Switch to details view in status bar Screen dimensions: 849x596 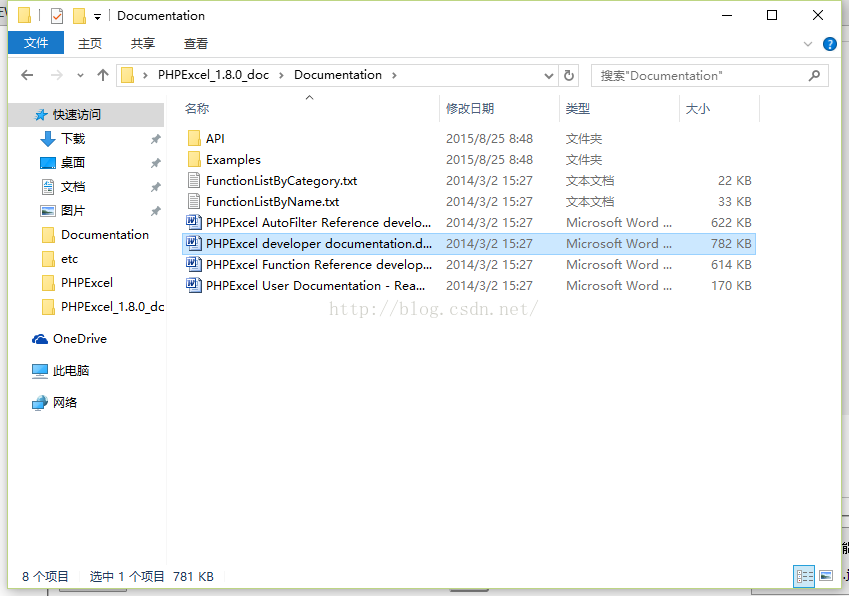click(x=804, y=576)
